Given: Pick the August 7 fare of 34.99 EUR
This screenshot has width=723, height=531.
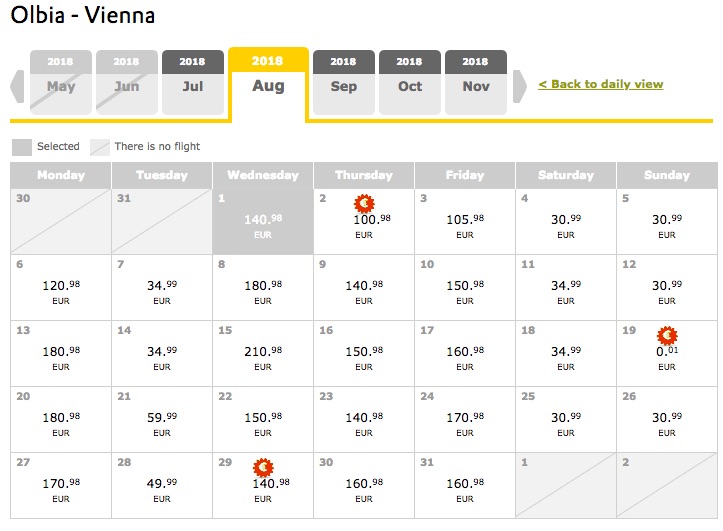Looking at the screenshot, I should tap(162, 288).
